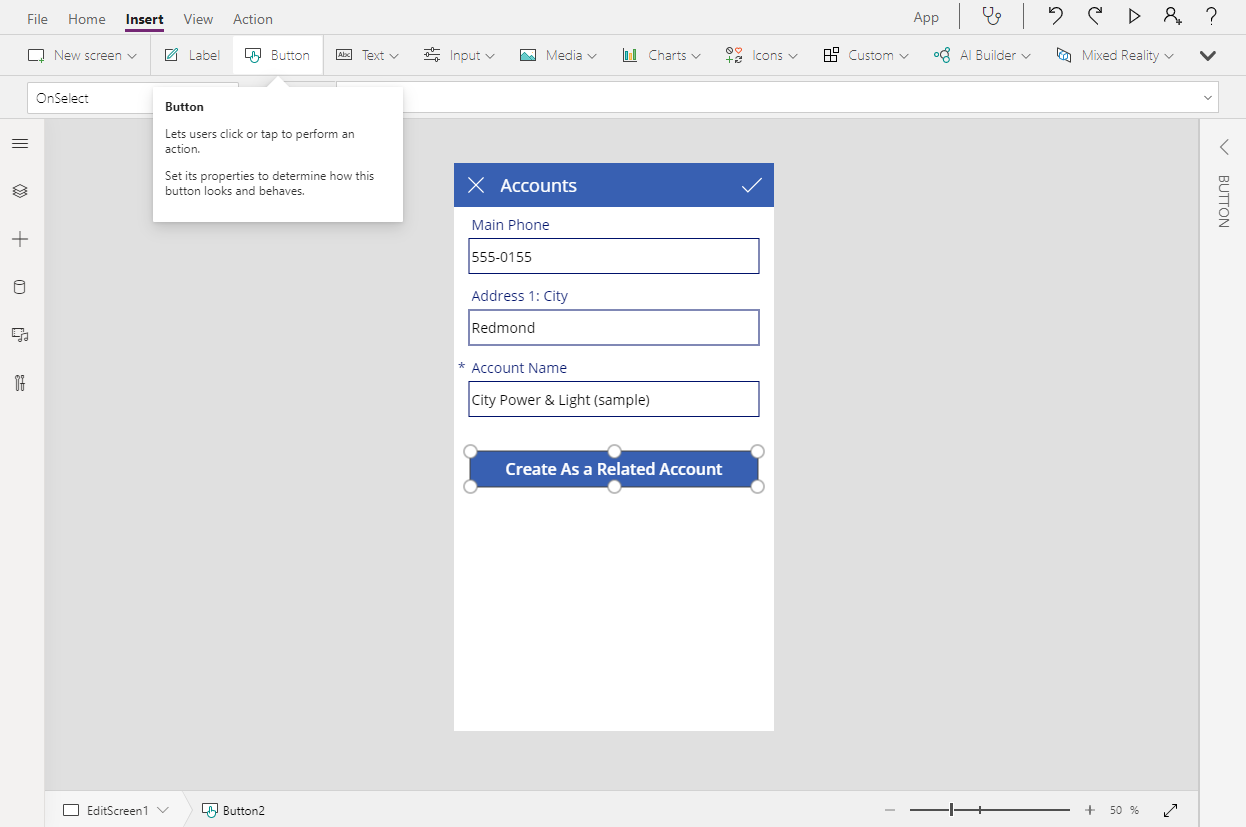Undo the last action

pos(1055,16)
